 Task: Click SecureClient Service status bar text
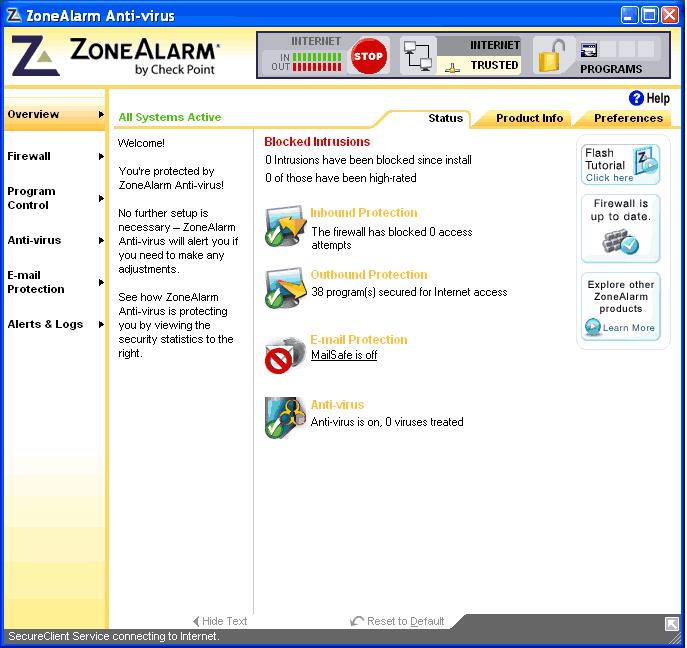[114, 636]
